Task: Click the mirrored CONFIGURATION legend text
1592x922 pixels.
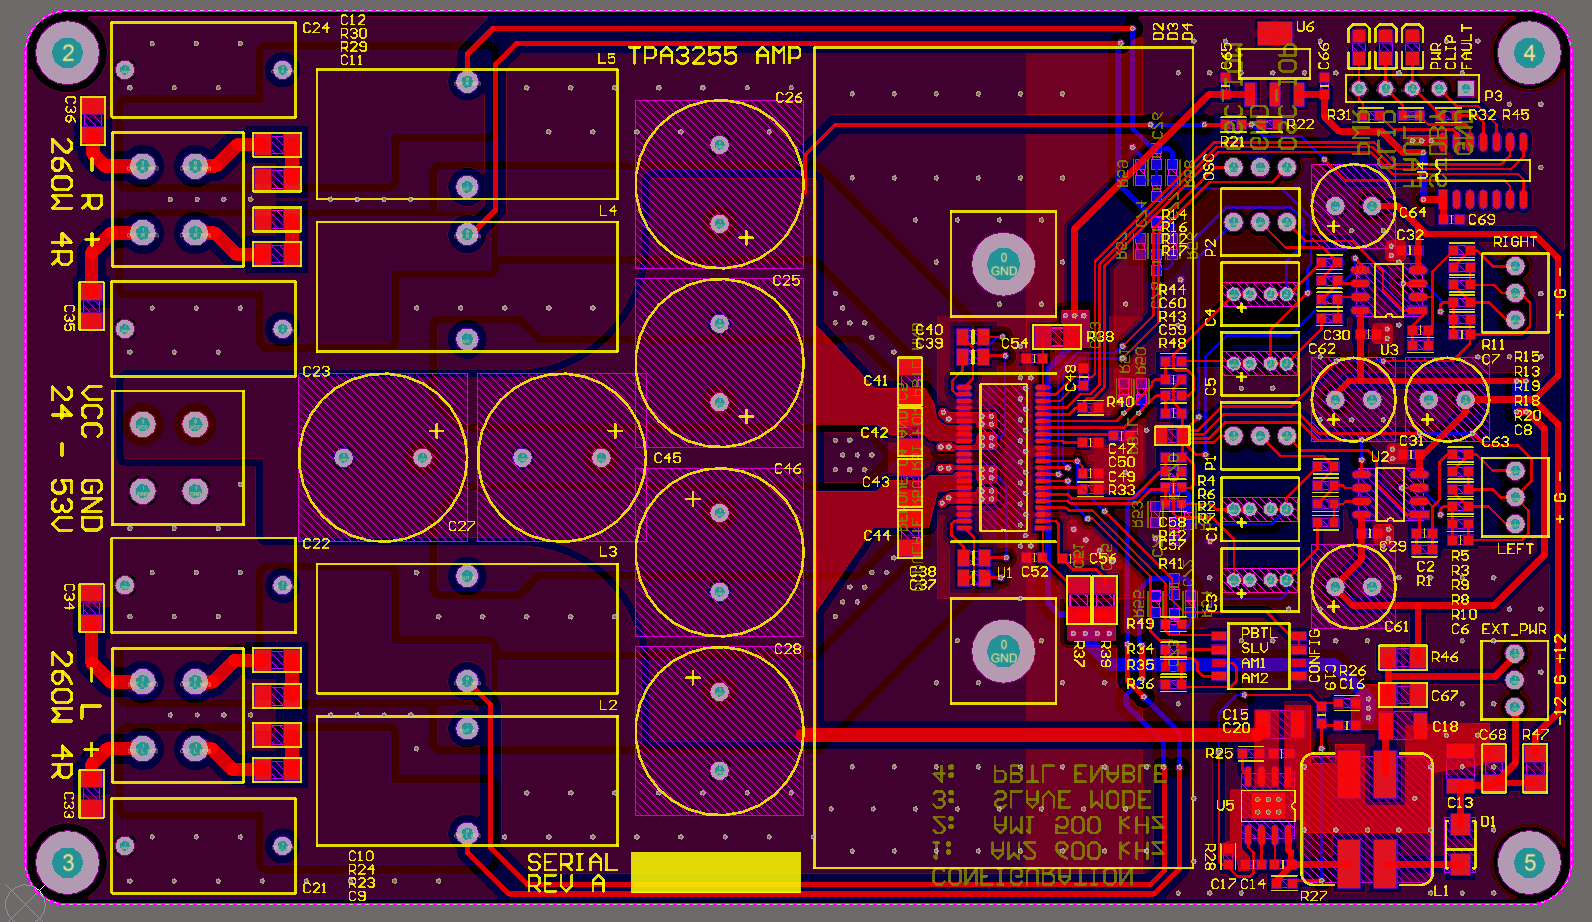Action: [x=1032, y=877]
